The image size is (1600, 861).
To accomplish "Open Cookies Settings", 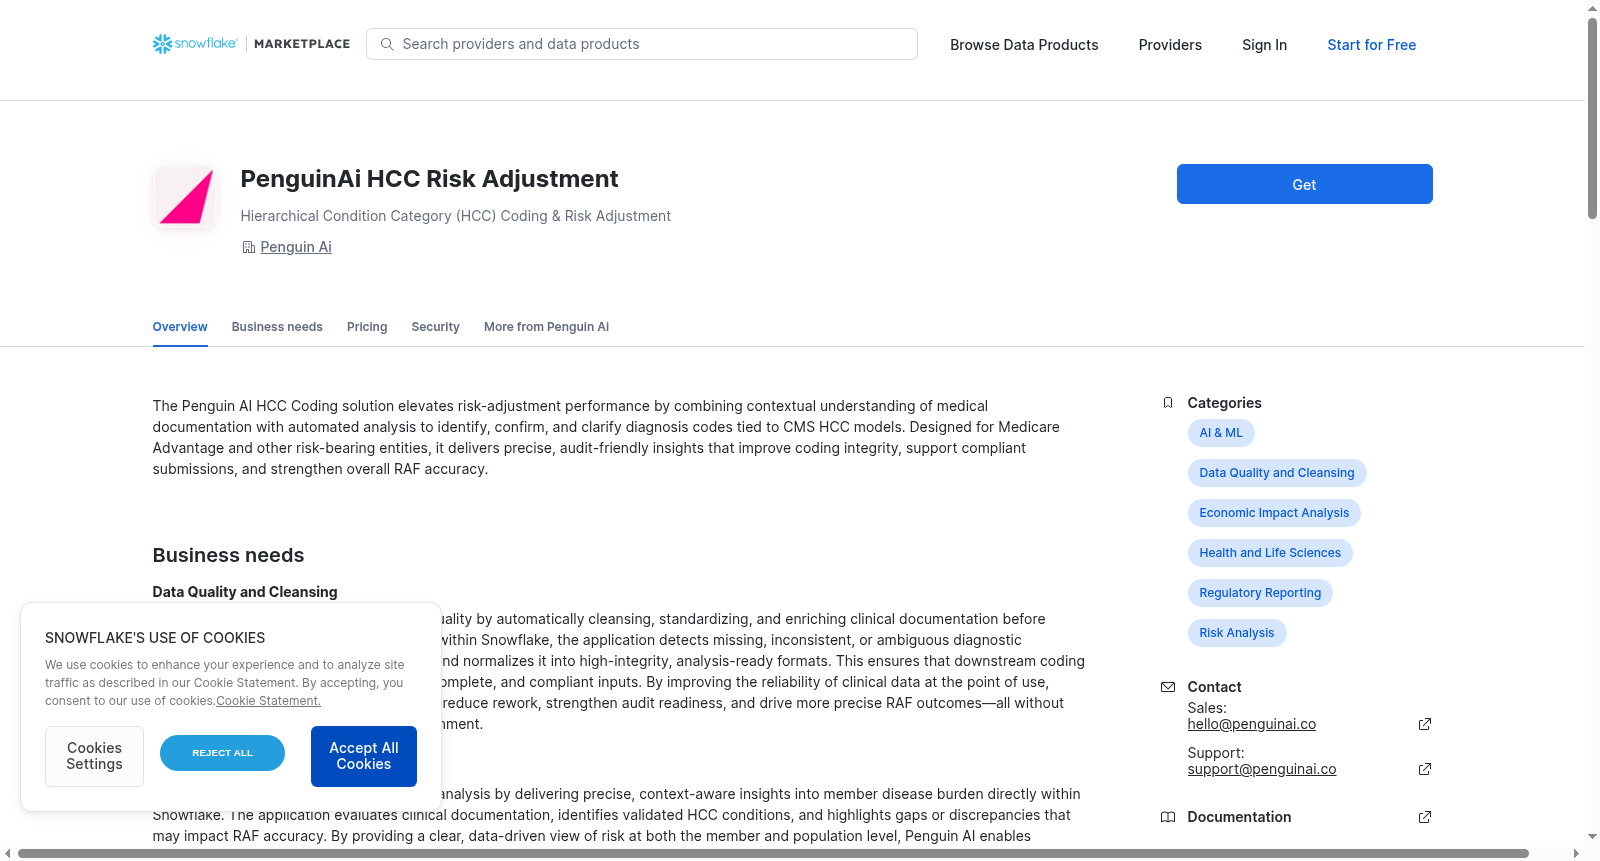I will pyautogui.click(x=94, y=756).
